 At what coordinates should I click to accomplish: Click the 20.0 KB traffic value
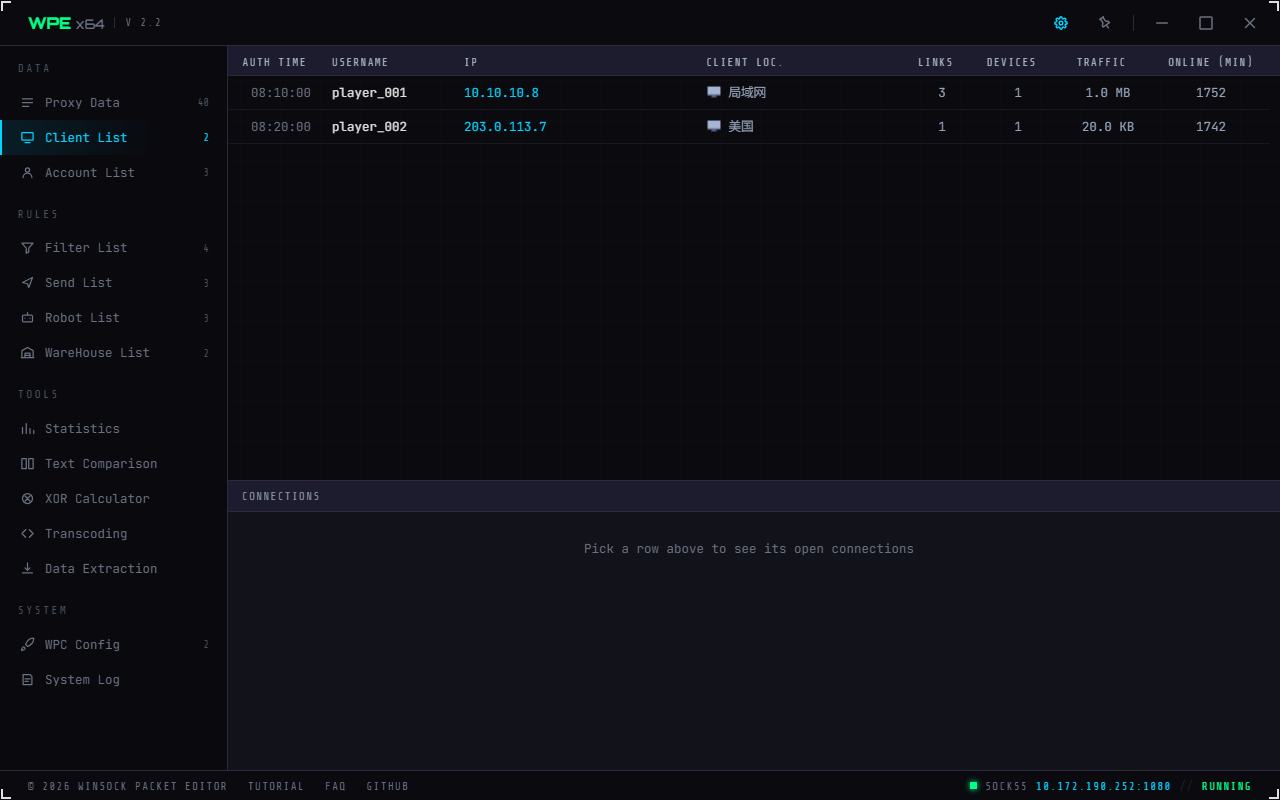1108,127
